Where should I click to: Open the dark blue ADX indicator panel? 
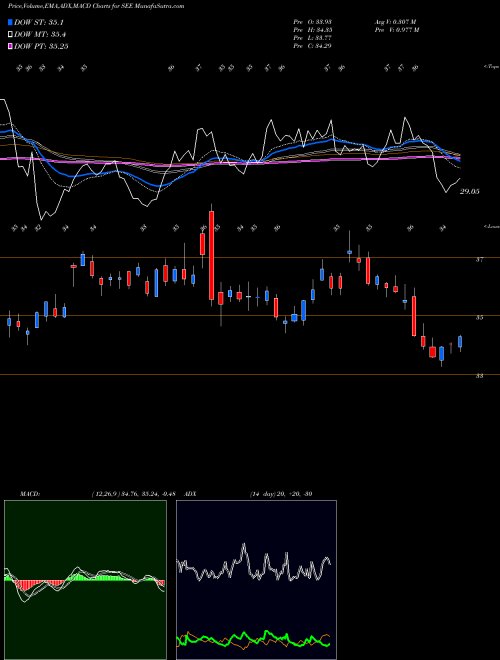256,580
